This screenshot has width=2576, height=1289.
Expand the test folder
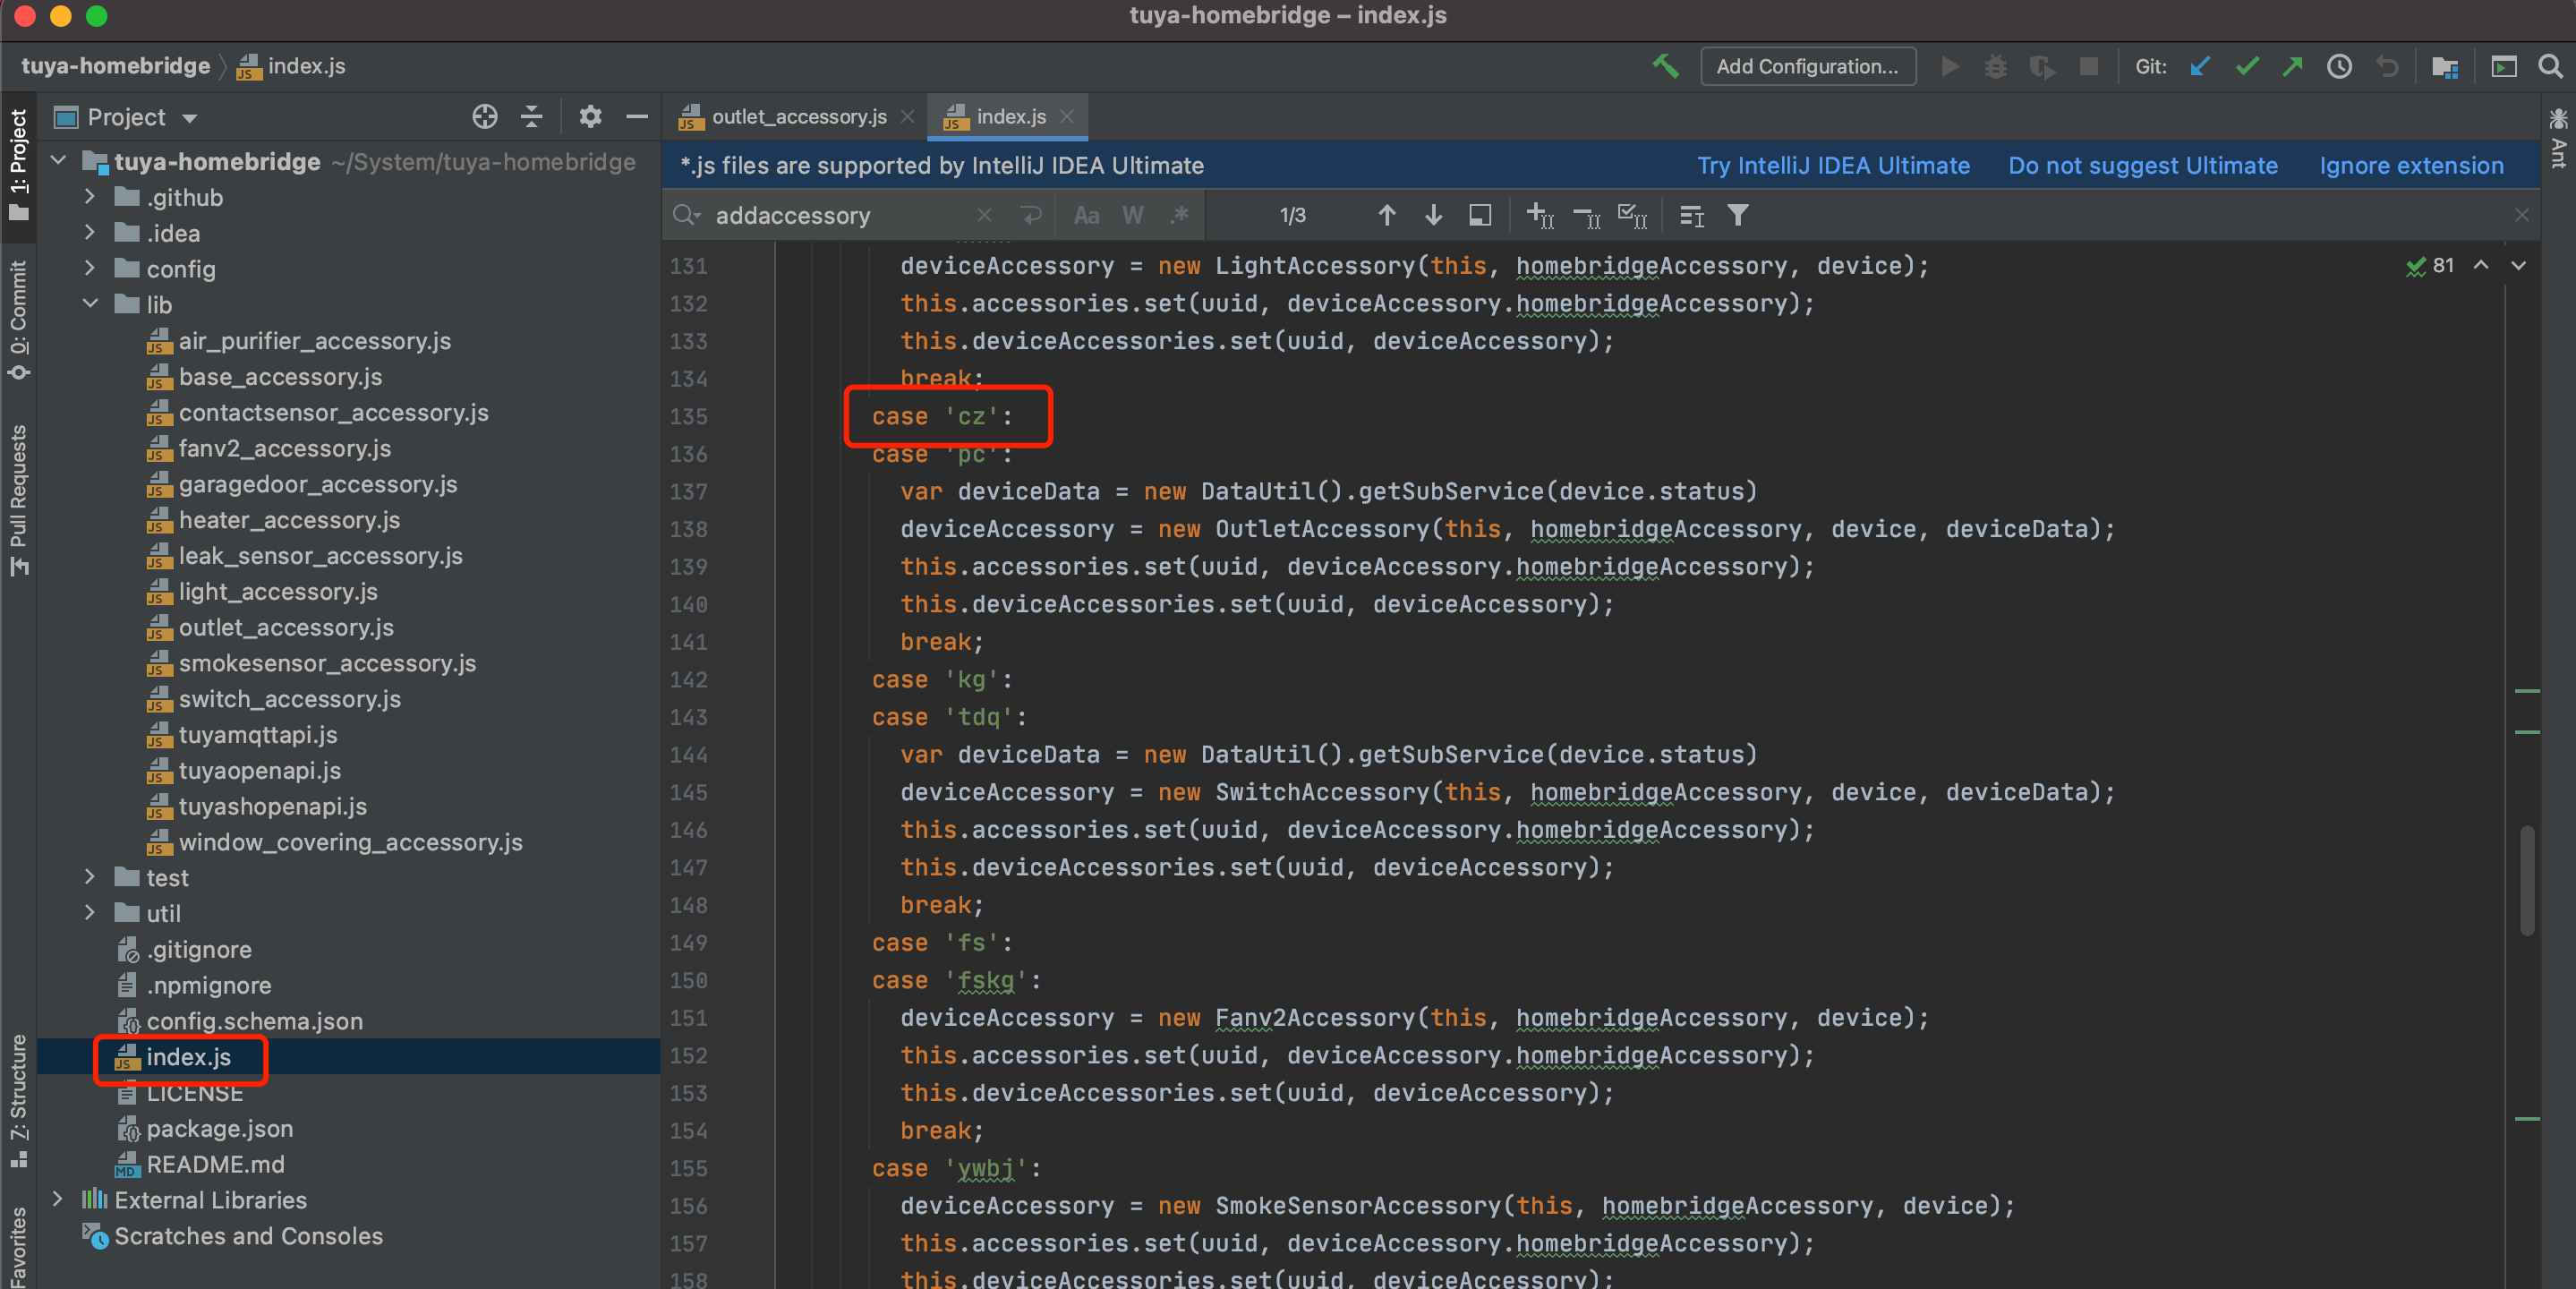(90, 877)
